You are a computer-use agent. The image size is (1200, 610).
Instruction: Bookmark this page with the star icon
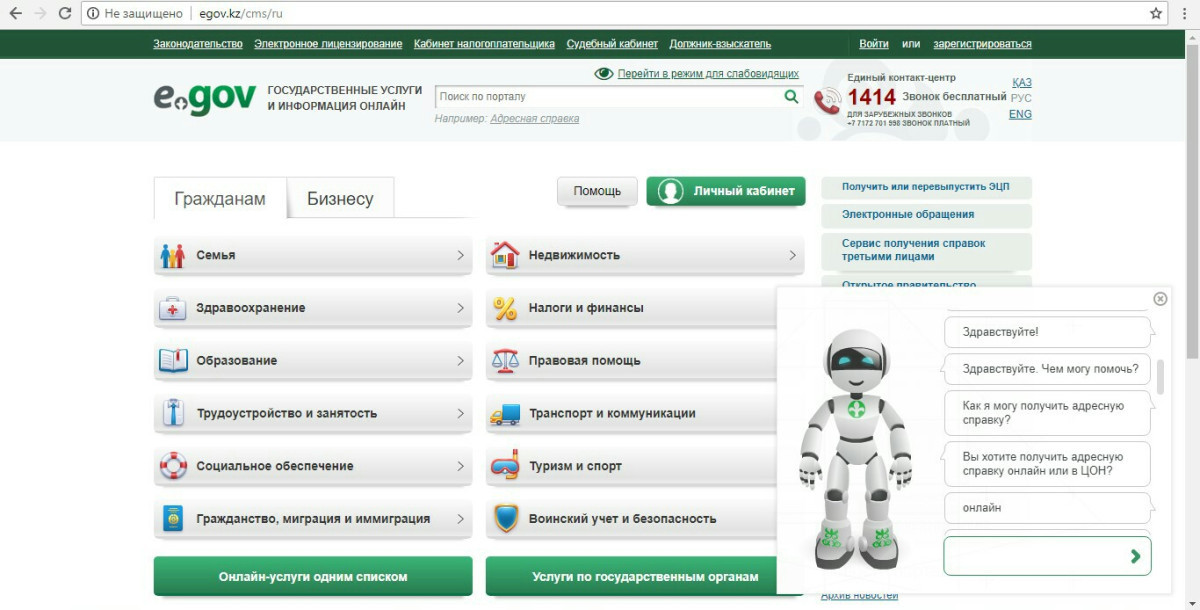click(x=1156, y=14)
